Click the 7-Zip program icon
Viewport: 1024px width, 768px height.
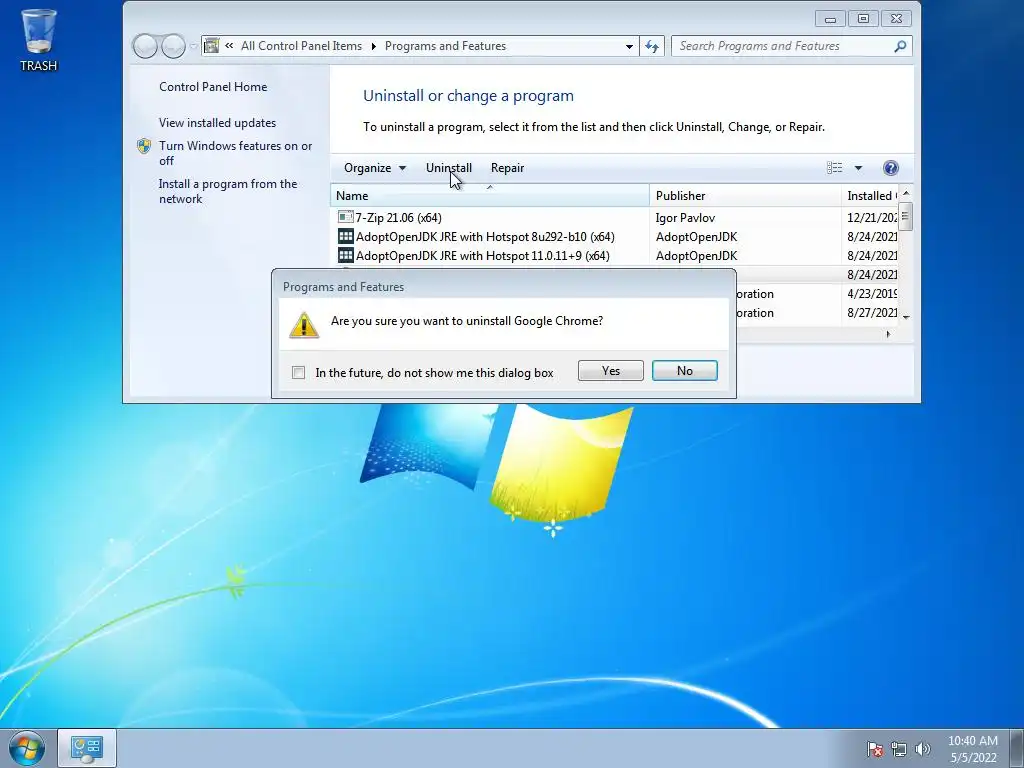pyautogui.click(x=345, y=217)
